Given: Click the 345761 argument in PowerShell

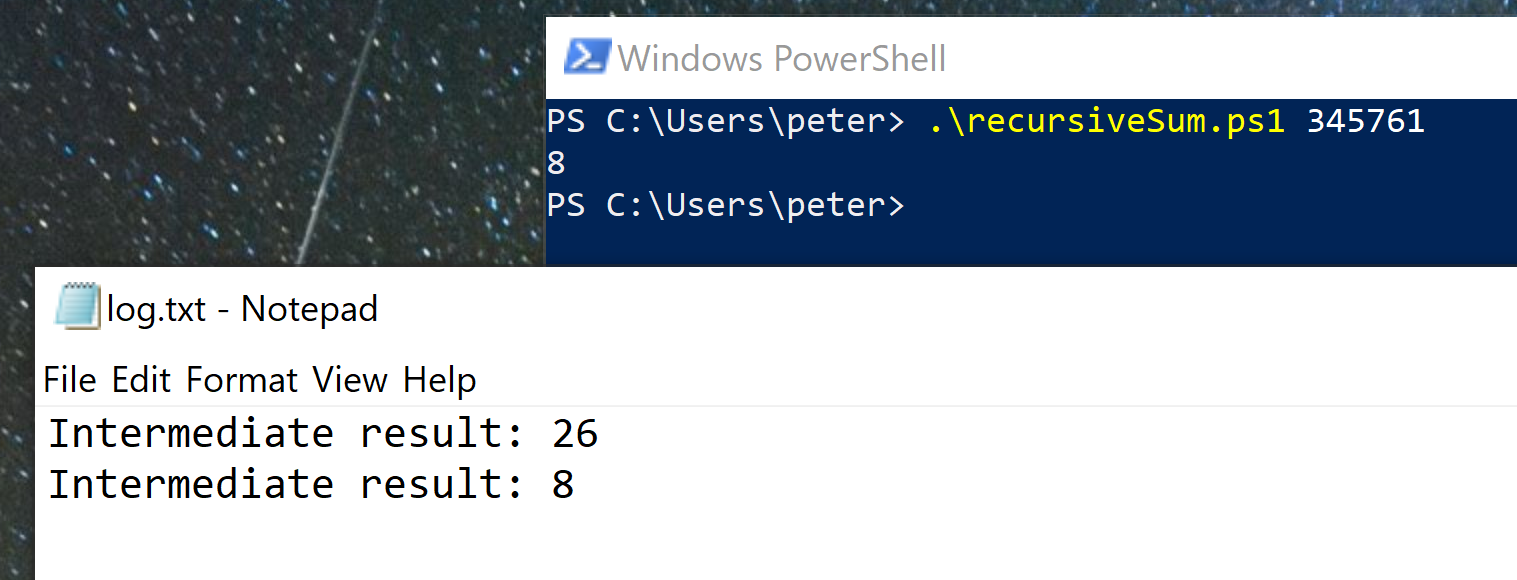Looking at the screenshot, I should click(x=1365, y=121).
